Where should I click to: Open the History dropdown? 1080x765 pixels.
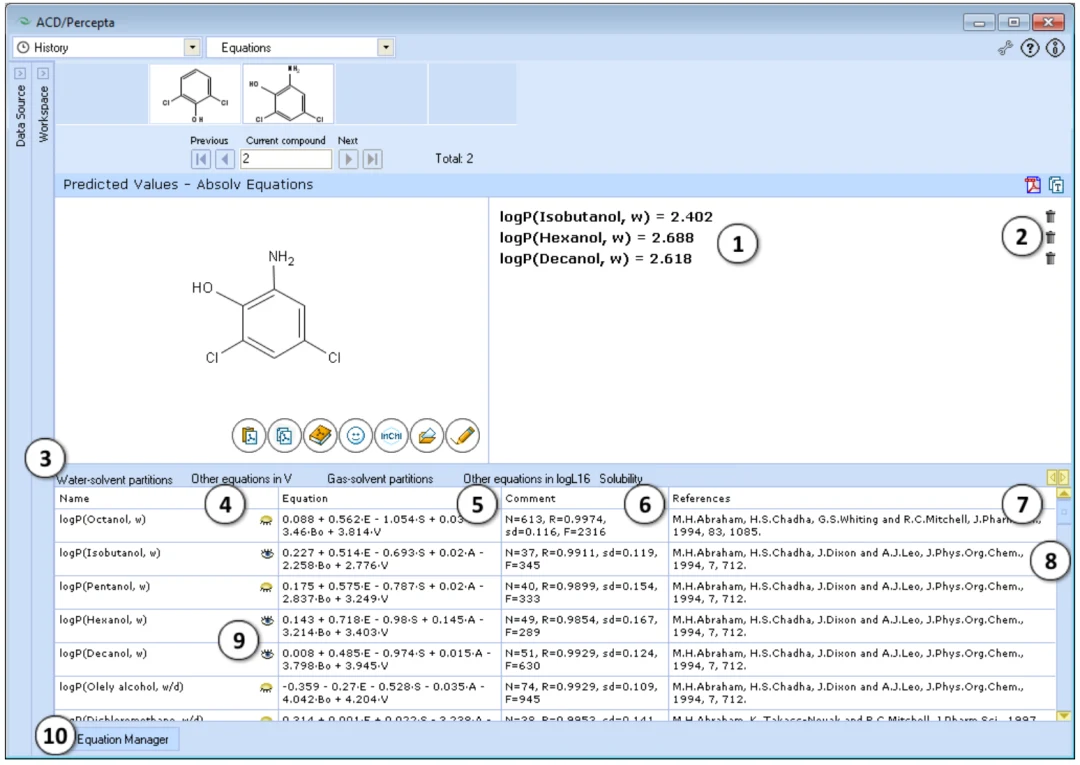click(x=192, y=48)
